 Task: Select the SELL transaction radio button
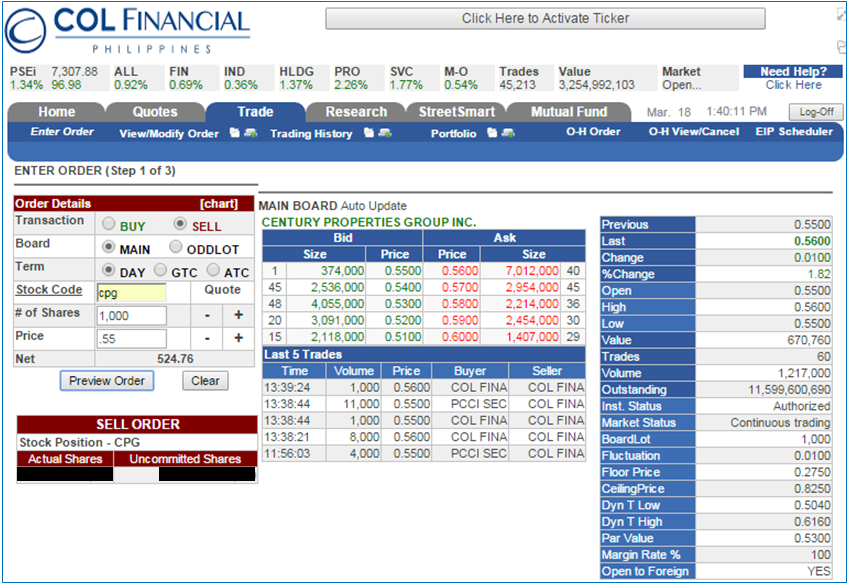(x=180, y=223)
